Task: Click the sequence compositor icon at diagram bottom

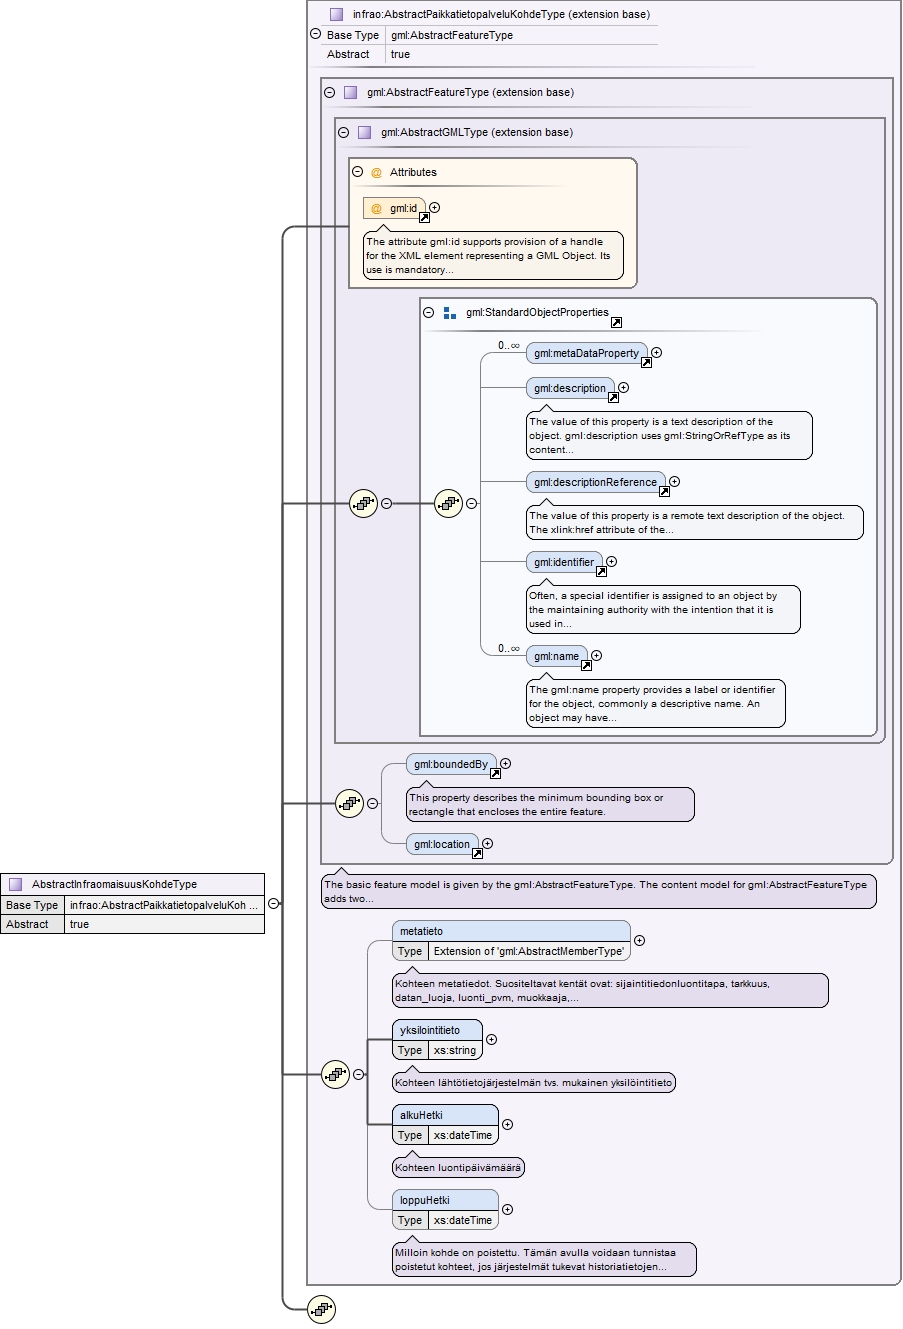Action: click(x=321, y=1309)
